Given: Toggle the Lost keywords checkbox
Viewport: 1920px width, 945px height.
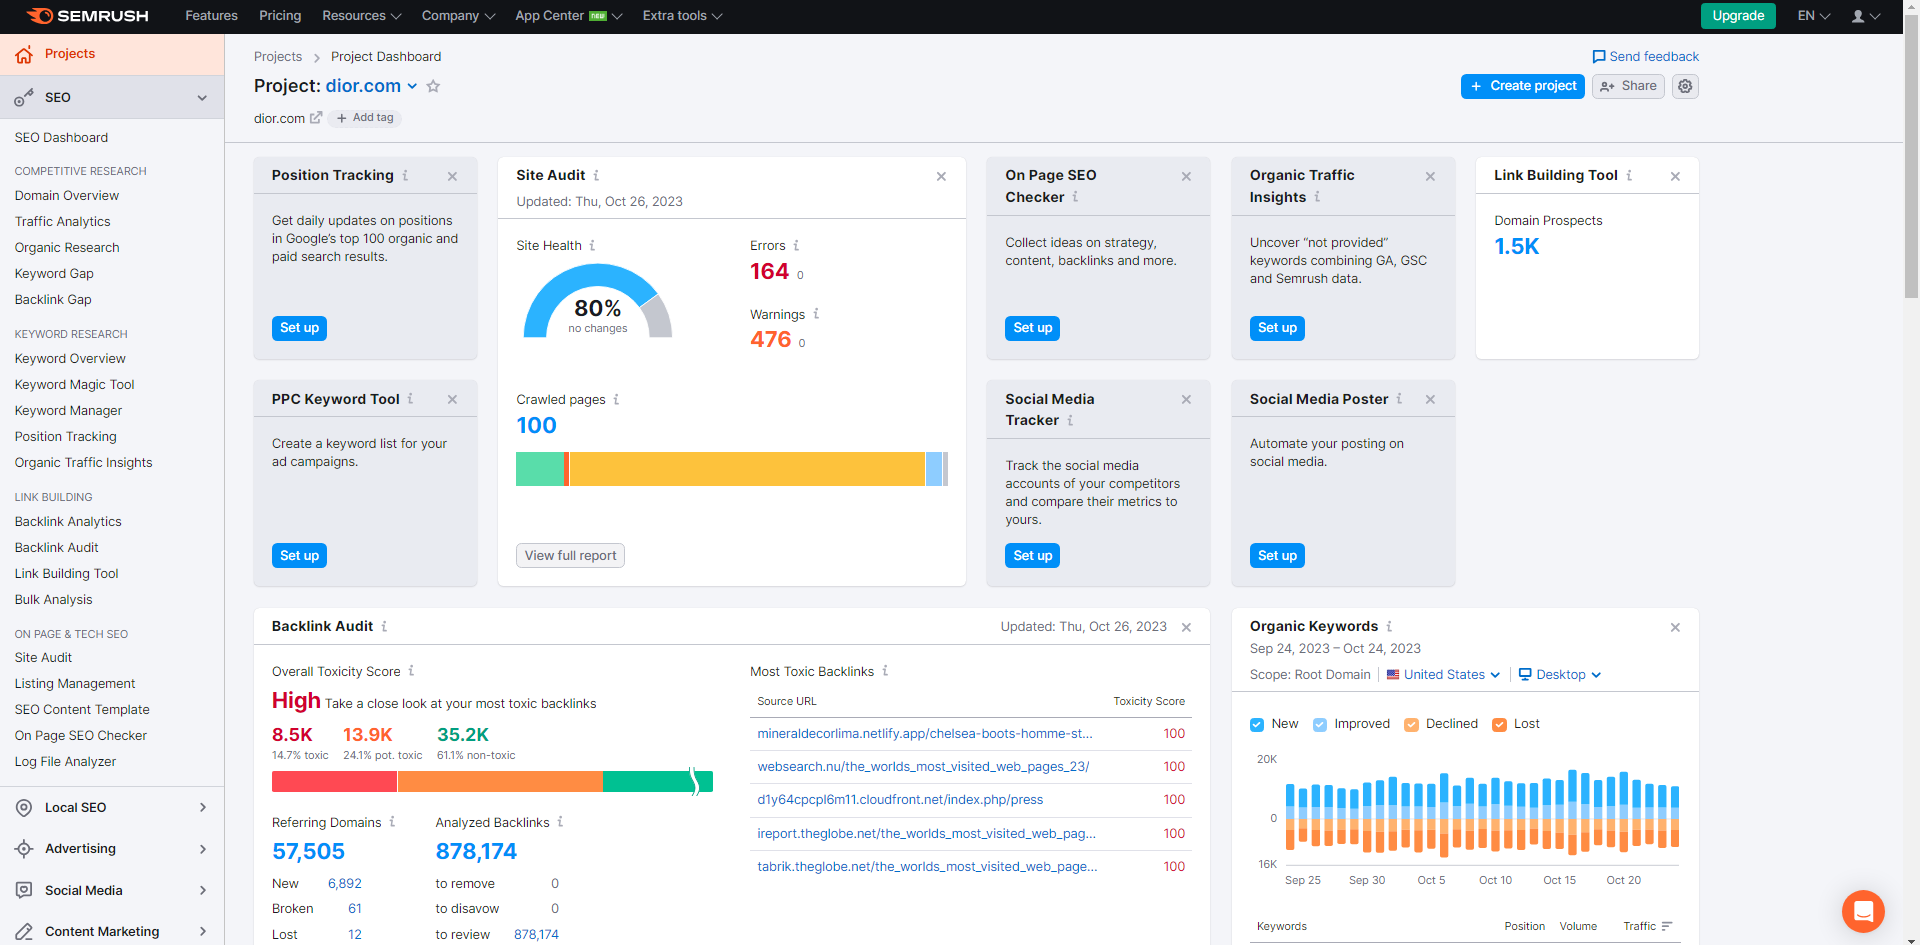Looking at the screenshot, I should point(1499,725).
